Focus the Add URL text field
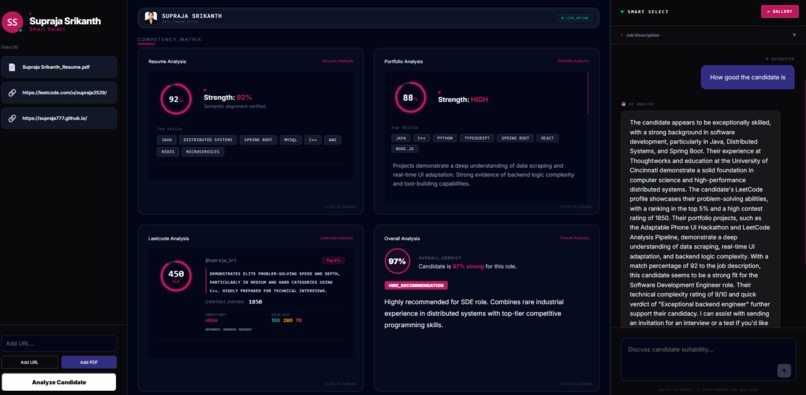Image resolution: width=806 pixels, height=395 pixels. pos(59,343)
